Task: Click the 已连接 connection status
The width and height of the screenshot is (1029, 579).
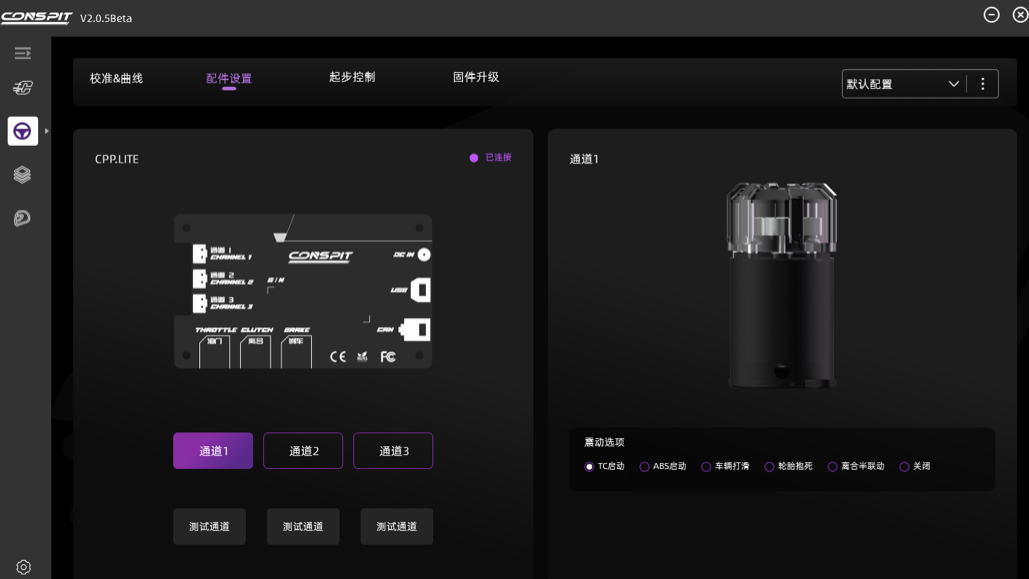Action: (x=491, y=158)
